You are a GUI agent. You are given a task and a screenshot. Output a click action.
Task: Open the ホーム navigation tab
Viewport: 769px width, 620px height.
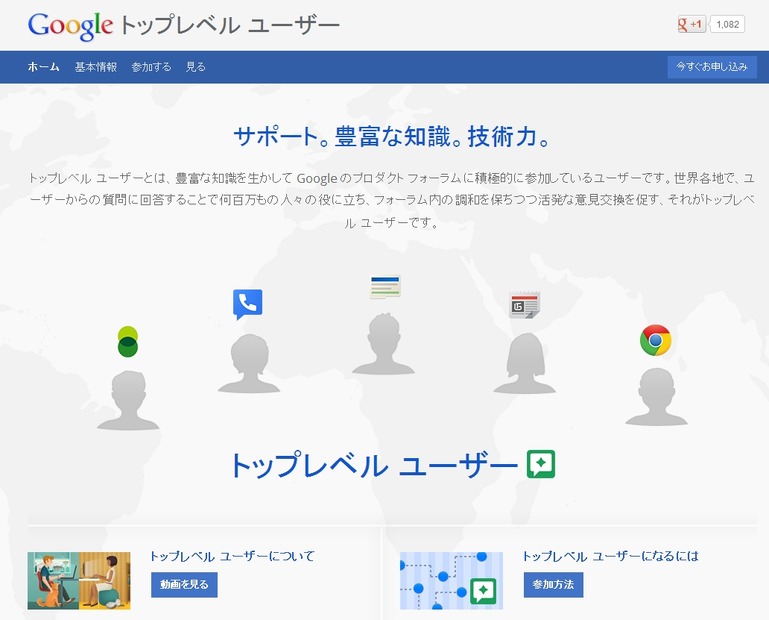[x=44, y=67]
